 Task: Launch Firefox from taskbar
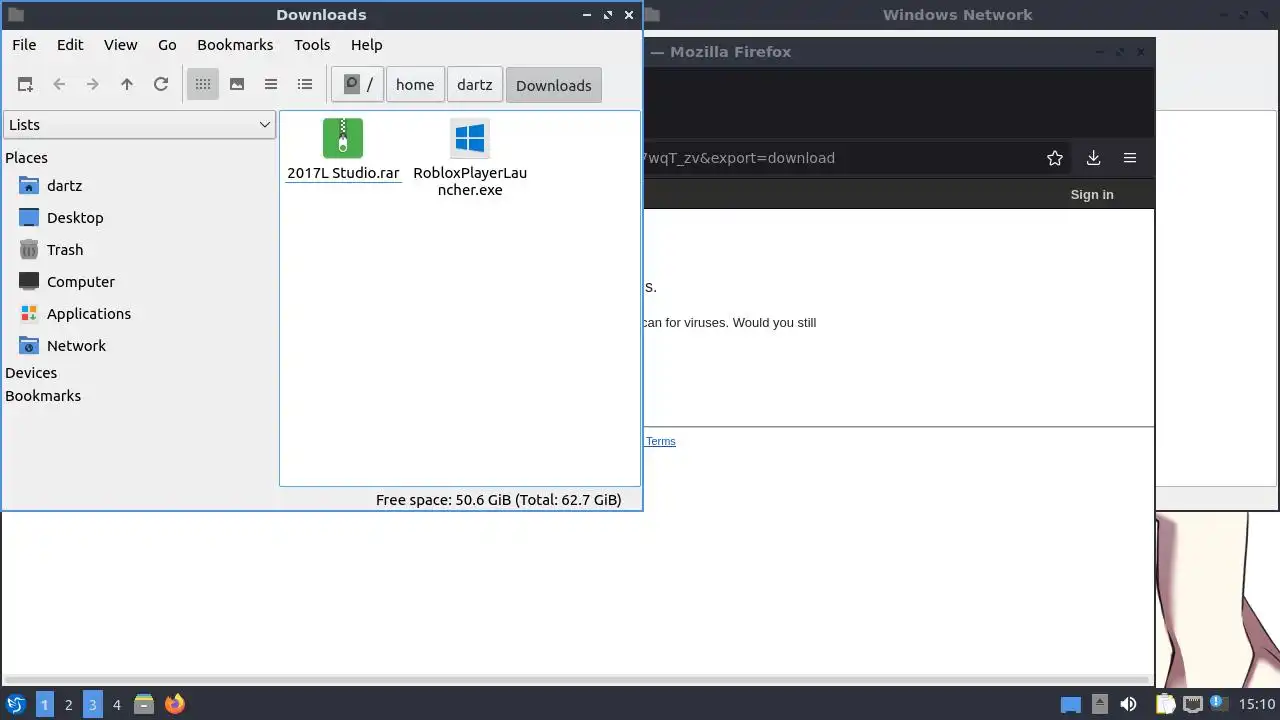tap(175, 705)
